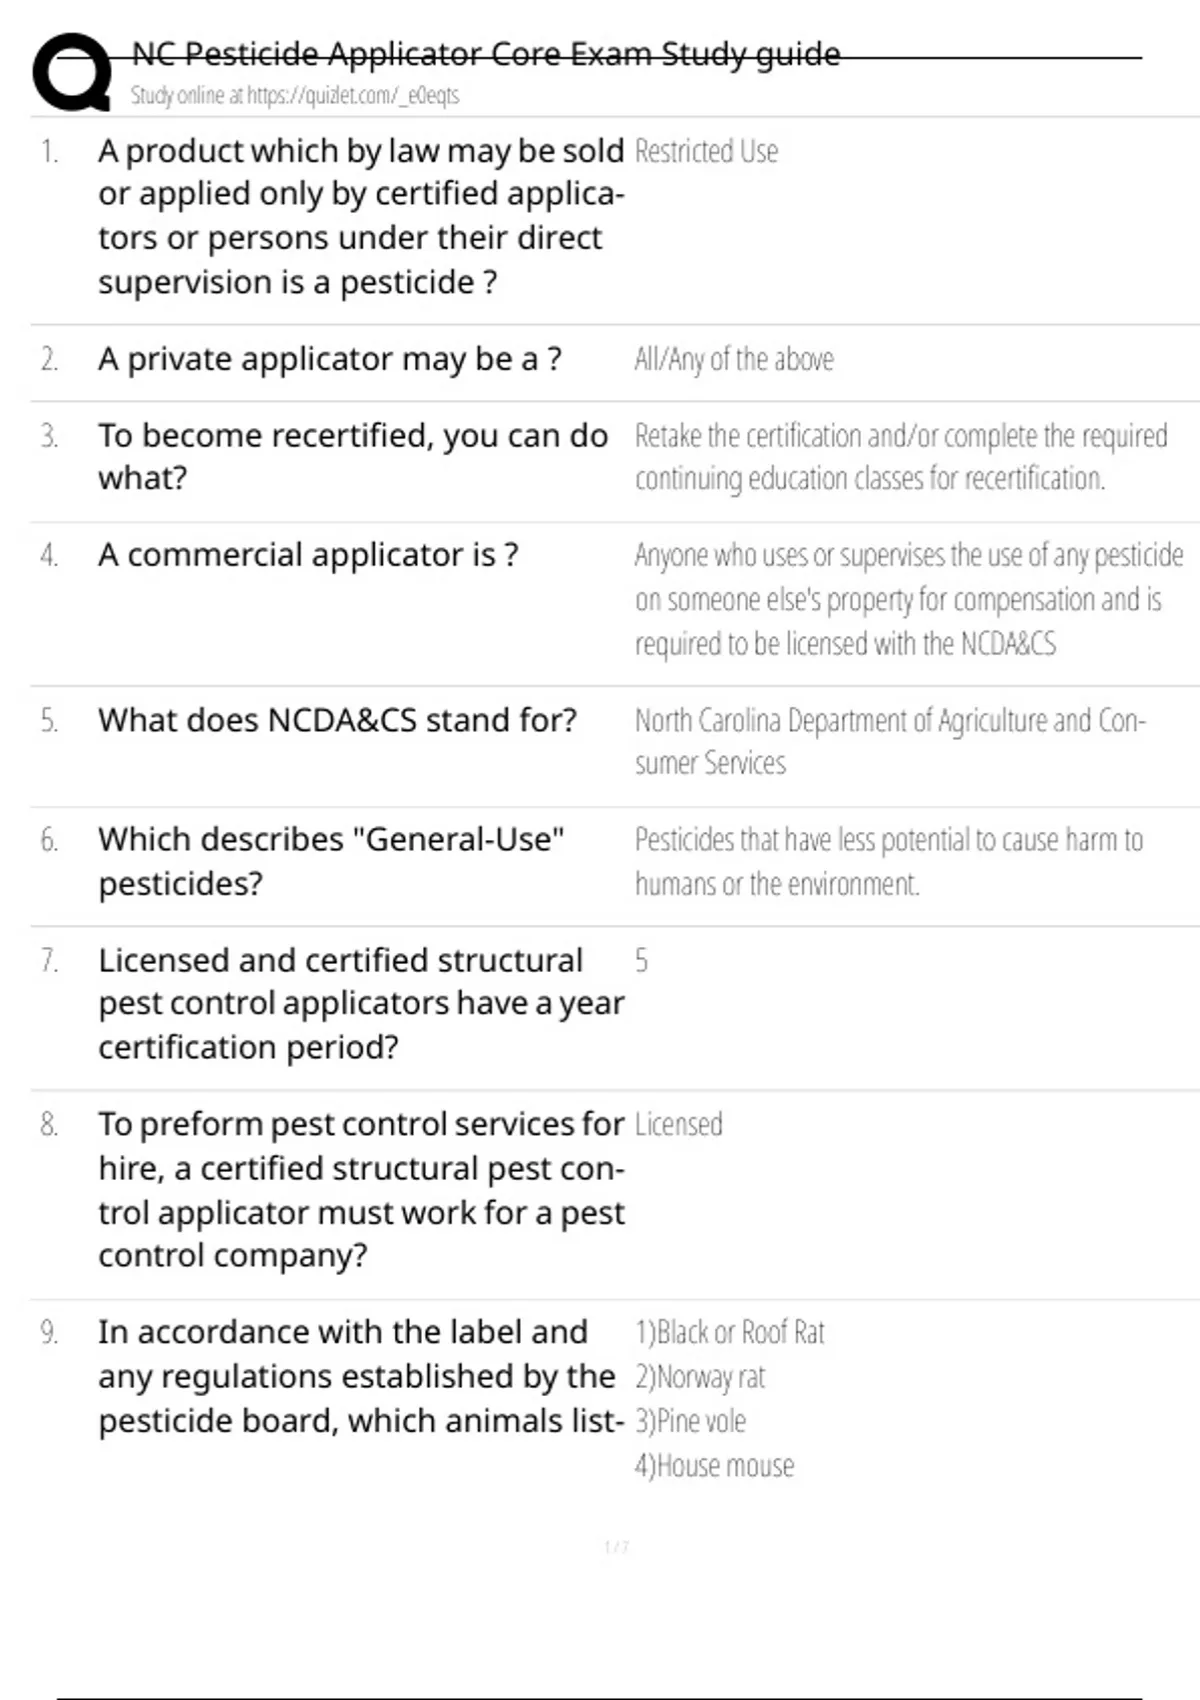The height and width of the screenshot is (1700, 1200).
Task: Select the "General-Use" pesticides question
Action: [x=331, y=861]
